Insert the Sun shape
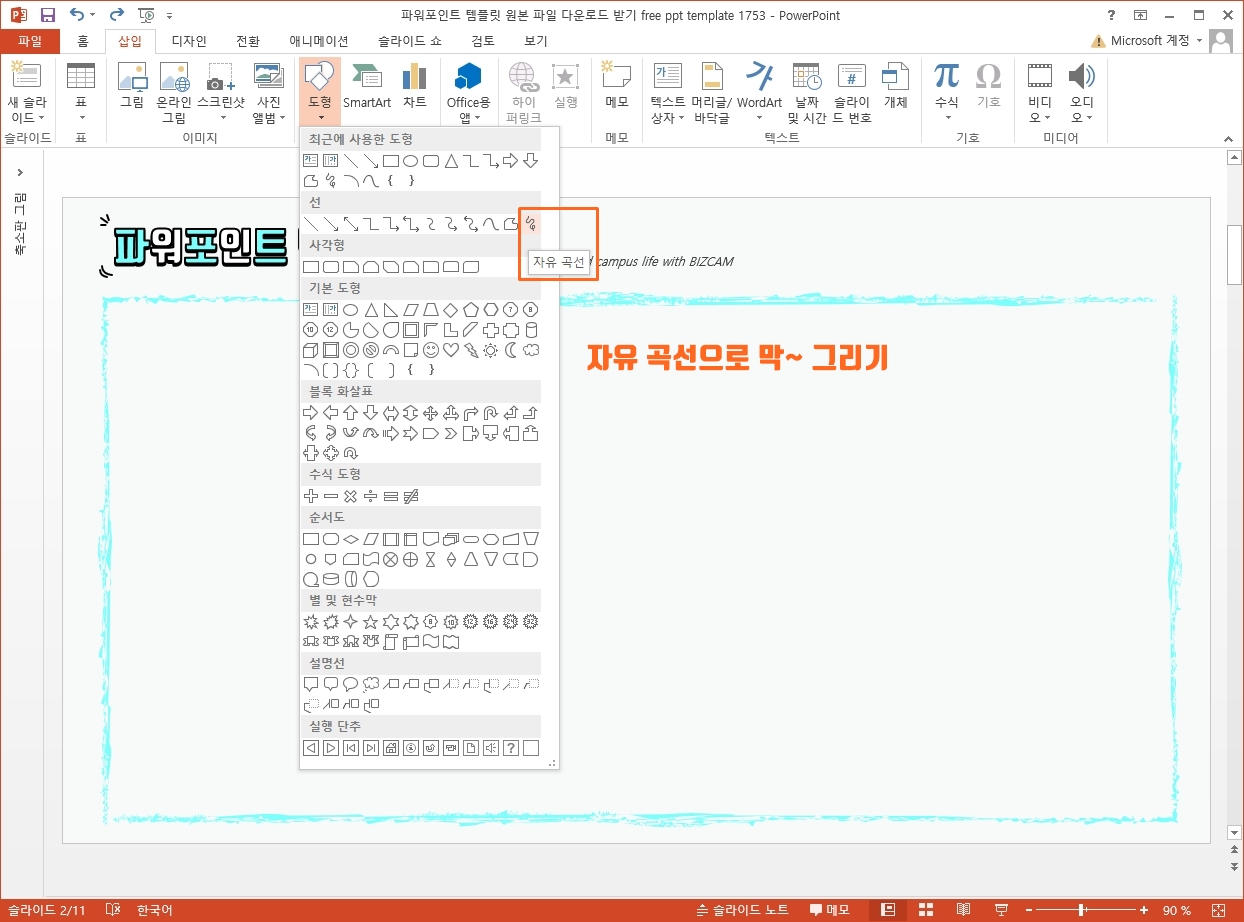Screen dimensions: 1244x922 click(x=491, y=350)
